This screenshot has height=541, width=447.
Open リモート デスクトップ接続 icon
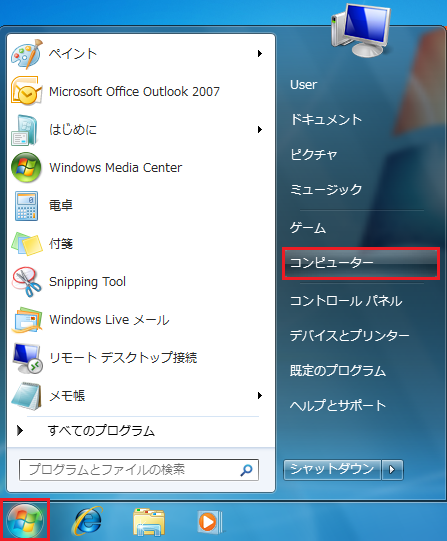[27, 358]
